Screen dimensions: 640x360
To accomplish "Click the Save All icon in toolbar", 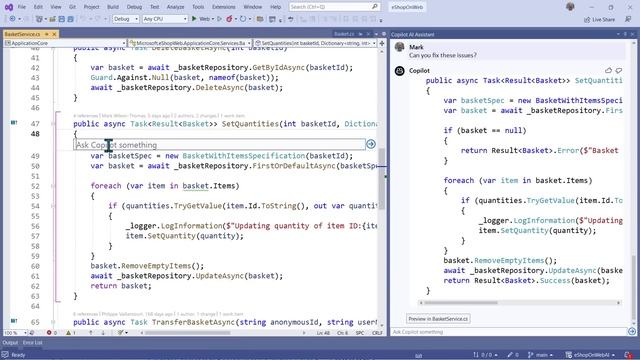I will pos(70,19).
